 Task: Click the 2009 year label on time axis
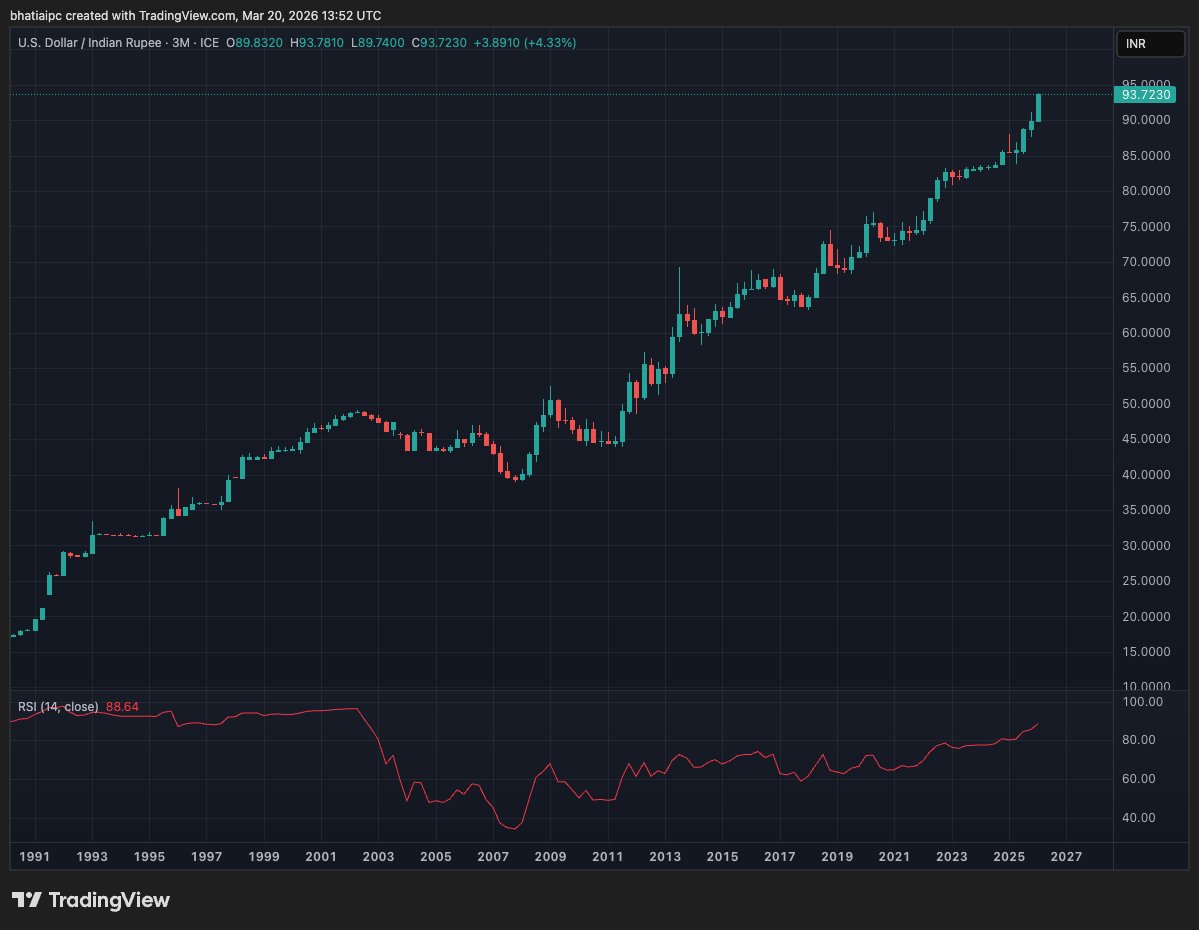tap(551, 857)
